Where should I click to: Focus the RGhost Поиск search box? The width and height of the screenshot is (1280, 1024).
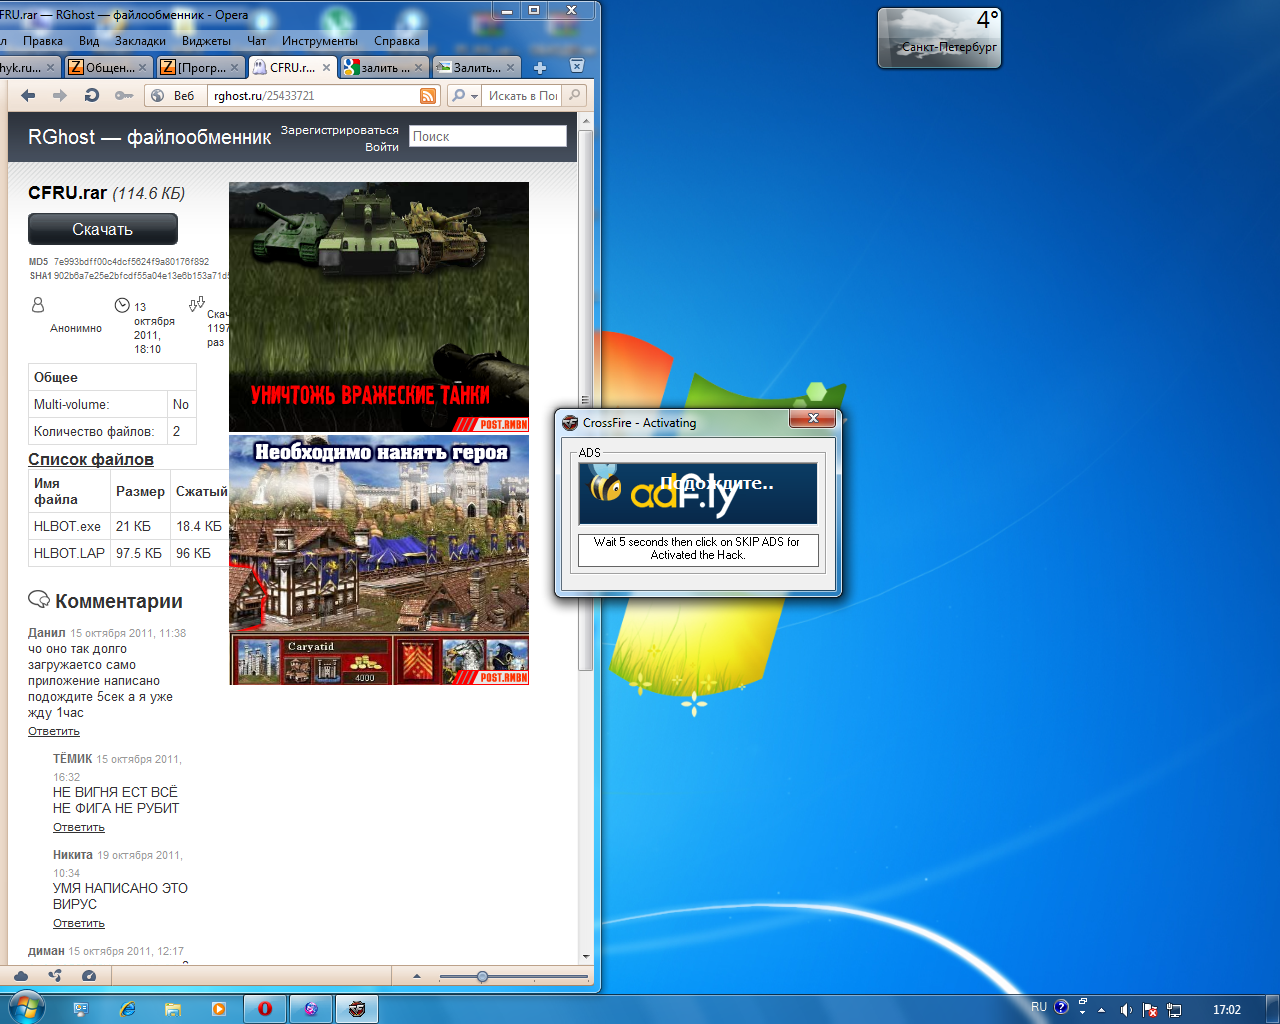click(x=488, y=136)
